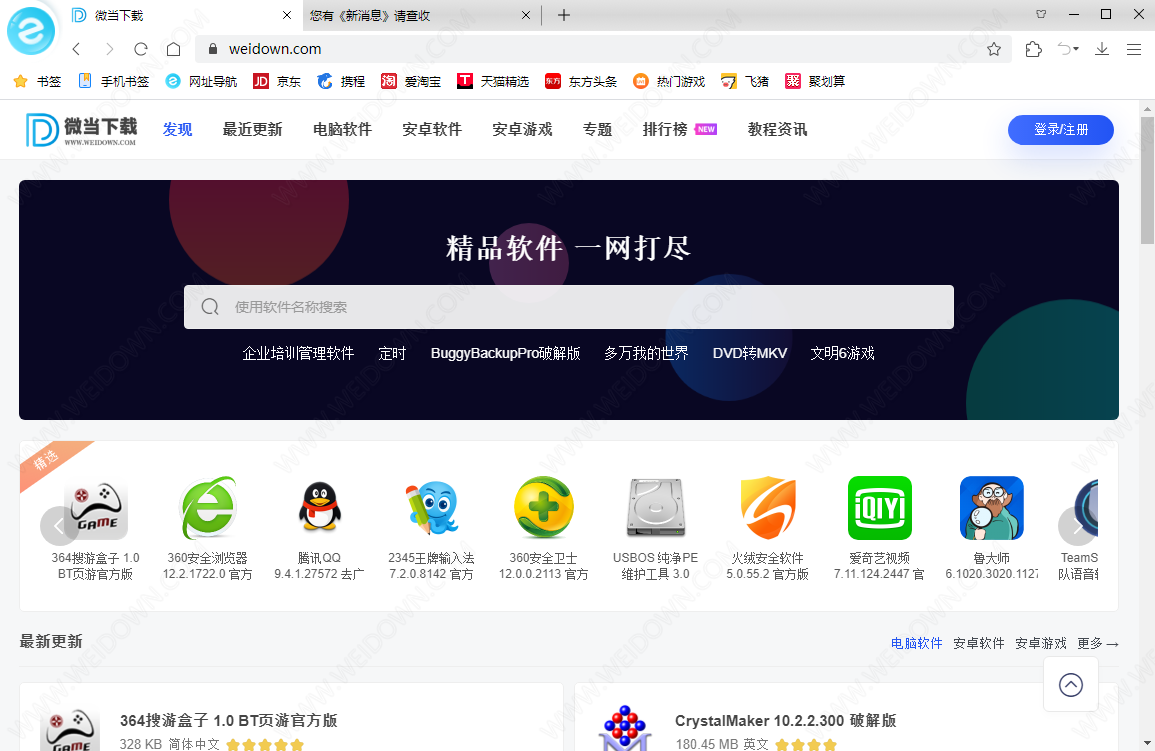Filter latest updates by 安卓软件
This screenshot has width=1155, height=751.
[978, 644]
